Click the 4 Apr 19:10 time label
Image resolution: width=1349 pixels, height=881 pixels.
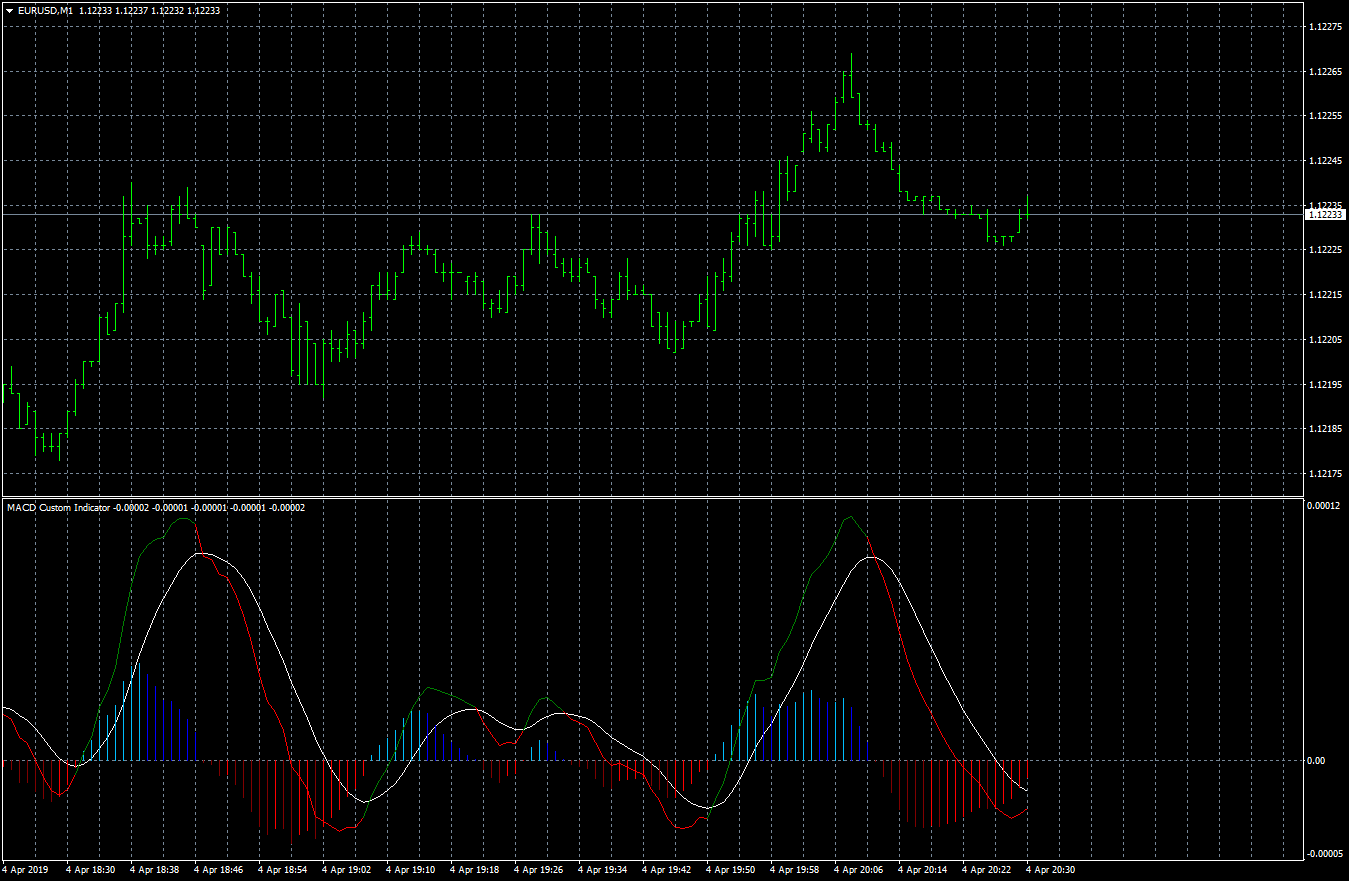click(411, 869)
